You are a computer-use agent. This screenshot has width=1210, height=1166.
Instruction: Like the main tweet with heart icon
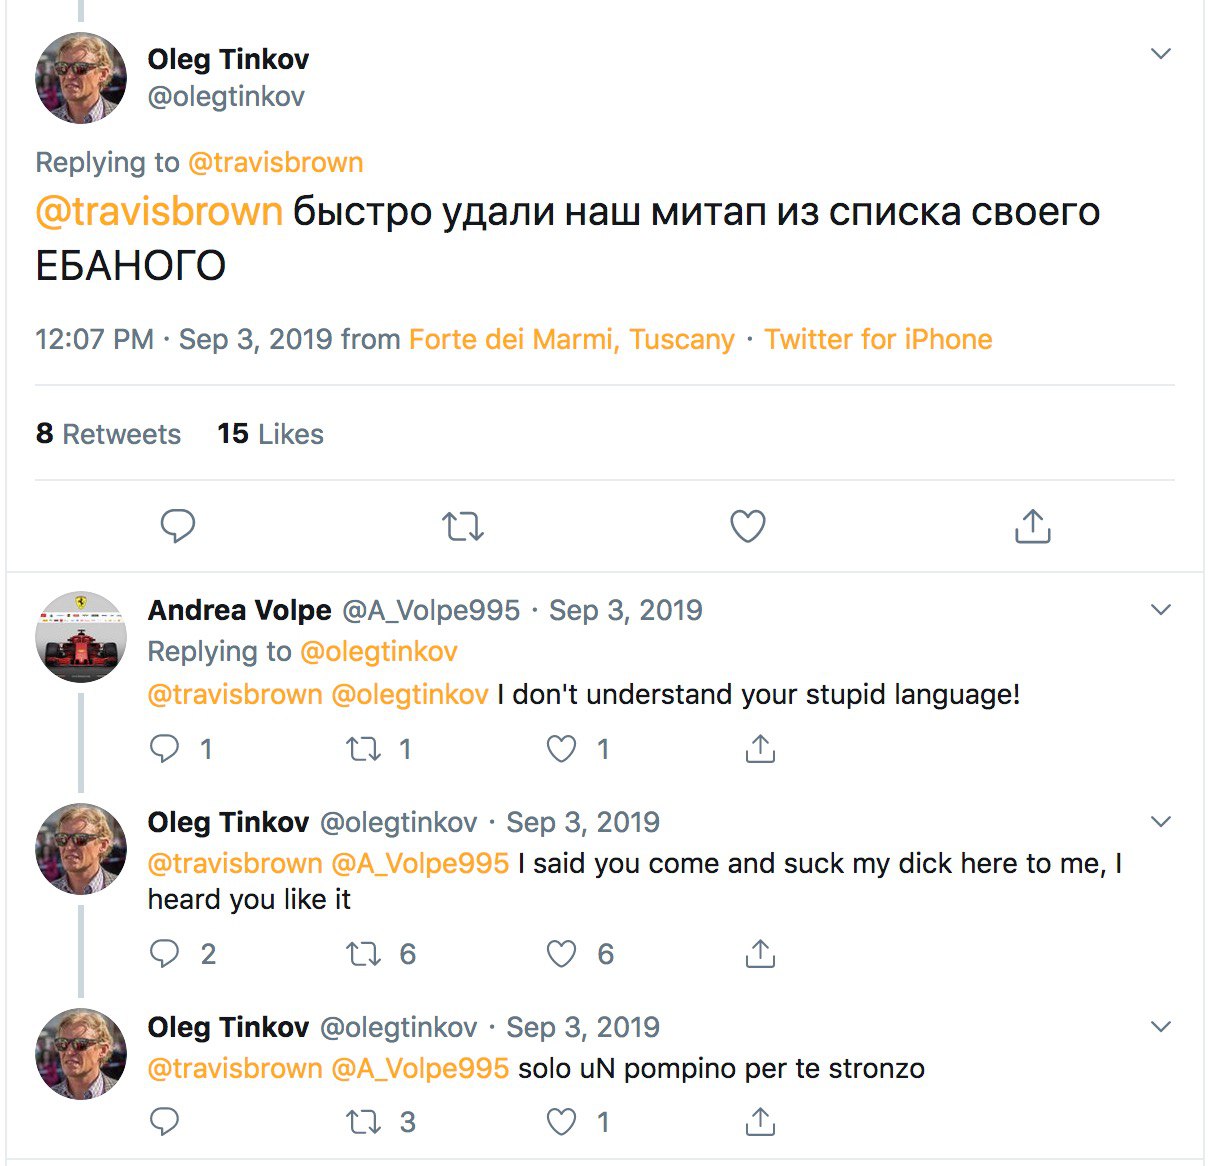[x=747, y=525]
